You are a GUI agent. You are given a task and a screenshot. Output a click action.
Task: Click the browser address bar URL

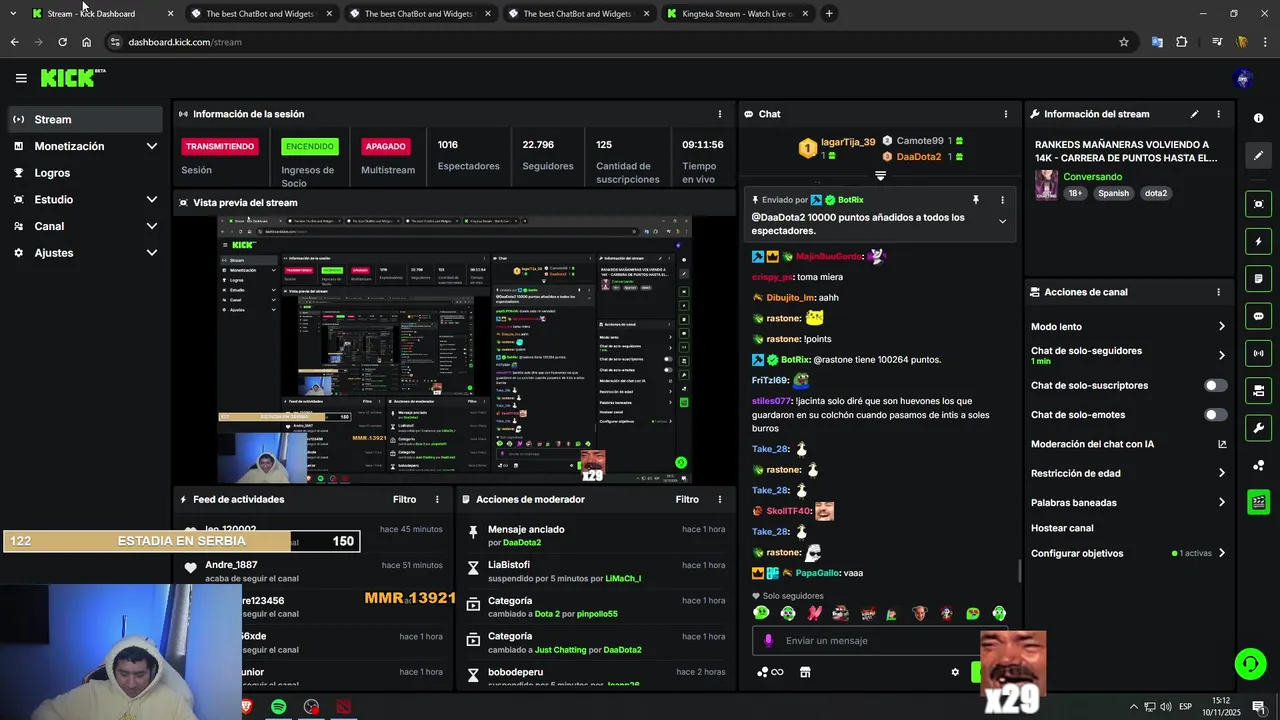(185, 42)
